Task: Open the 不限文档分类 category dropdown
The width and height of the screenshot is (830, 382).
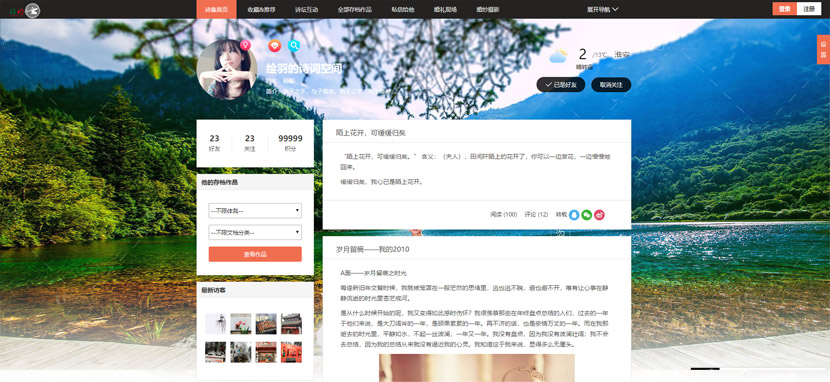Action: click(x=255, y=232)
